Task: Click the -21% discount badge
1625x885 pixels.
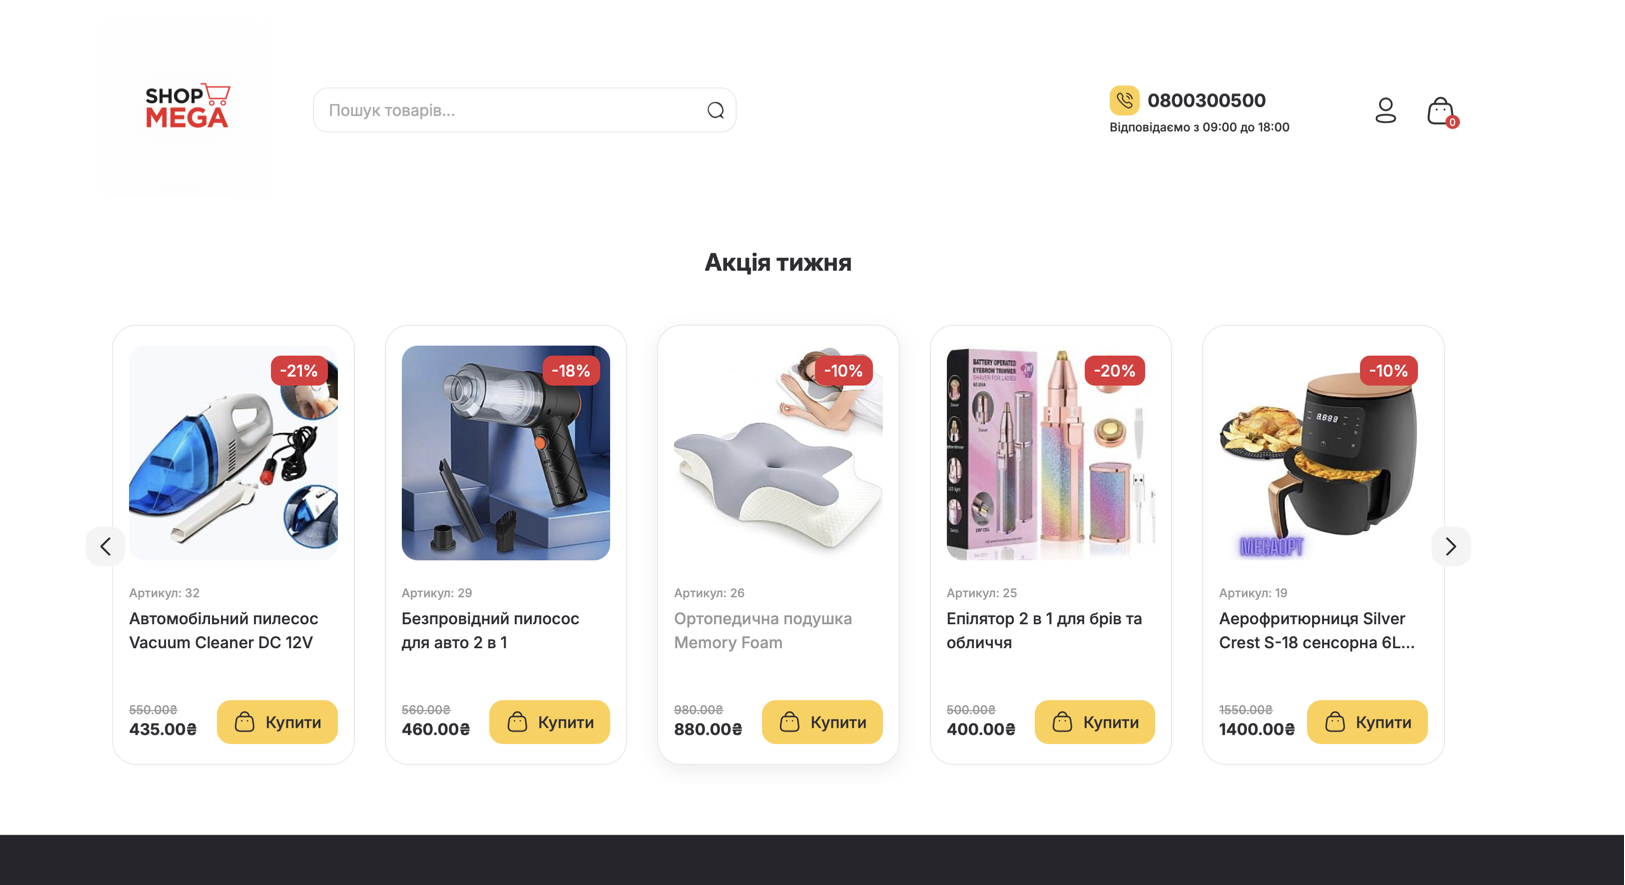Action: click(299, 370)
